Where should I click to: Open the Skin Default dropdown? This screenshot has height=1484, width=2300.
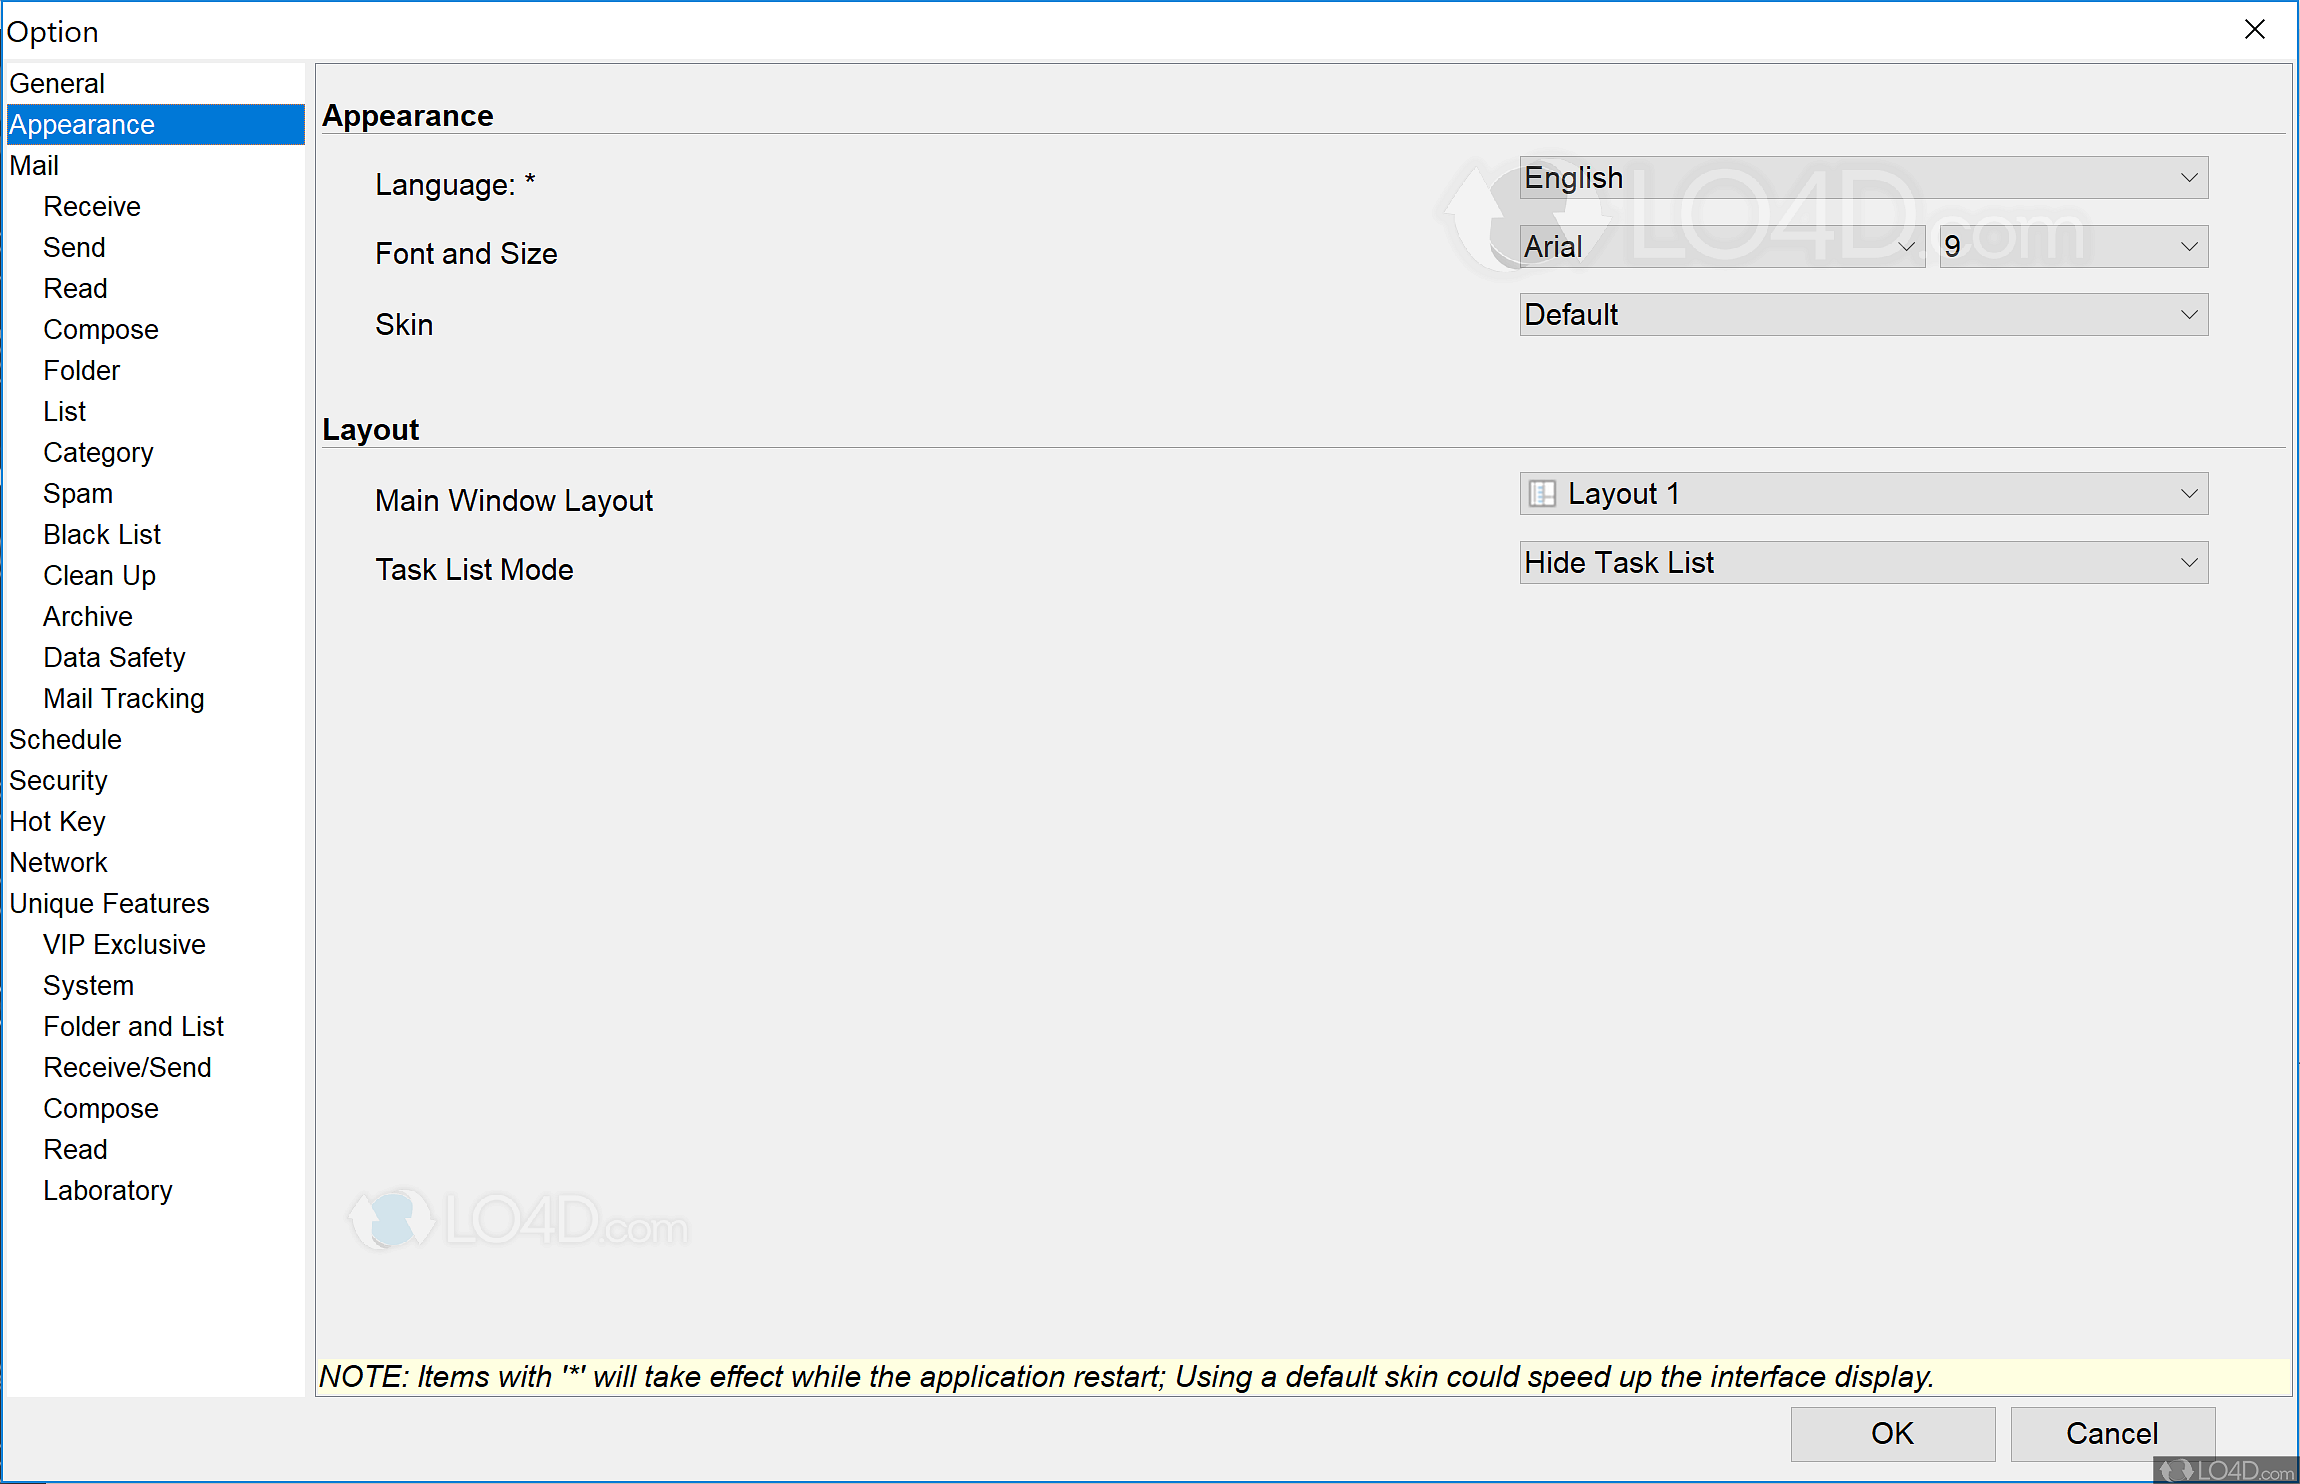tap(1862, 315)
